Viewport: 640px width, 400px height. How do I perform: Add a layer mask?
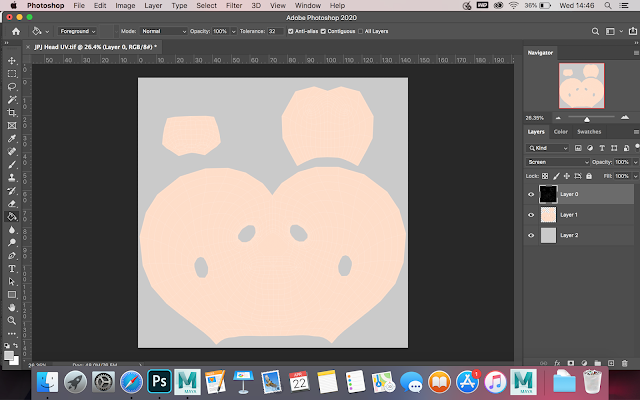(x=571, y=363)
